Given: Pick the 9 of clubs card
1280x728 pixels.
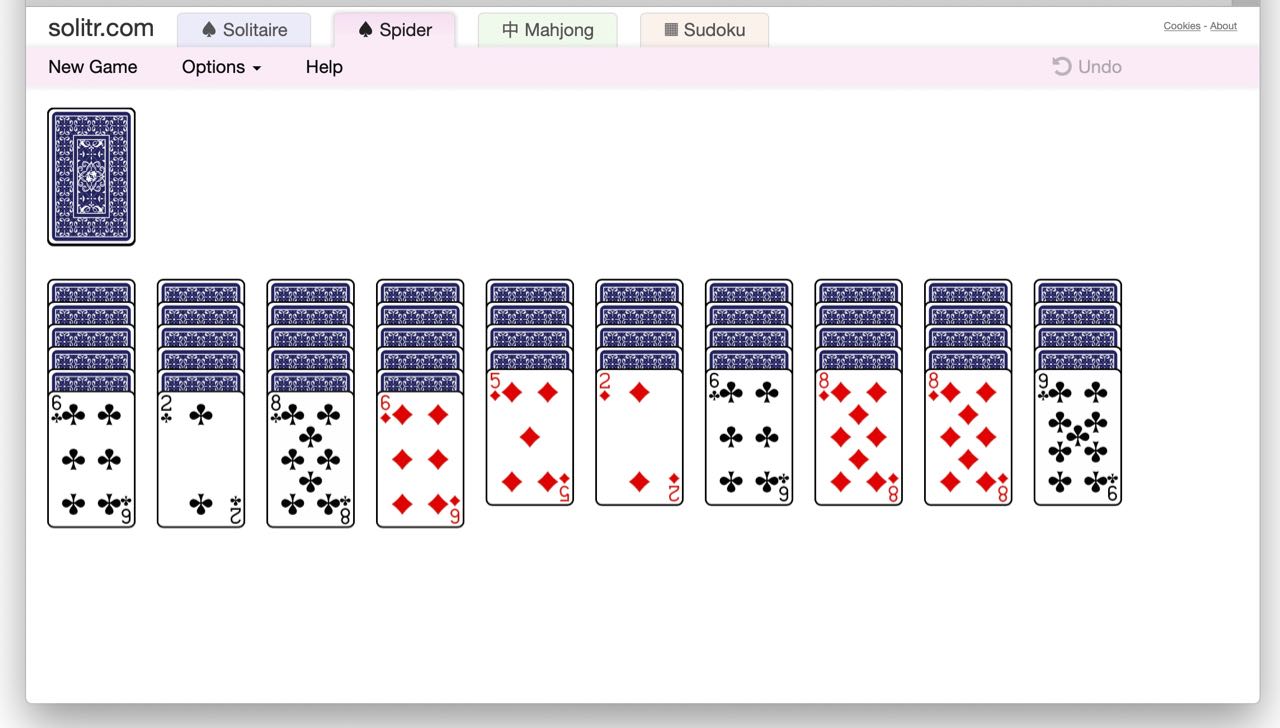Looking at the screenshot, I should pyautogui.click(x=1077, y=437).
